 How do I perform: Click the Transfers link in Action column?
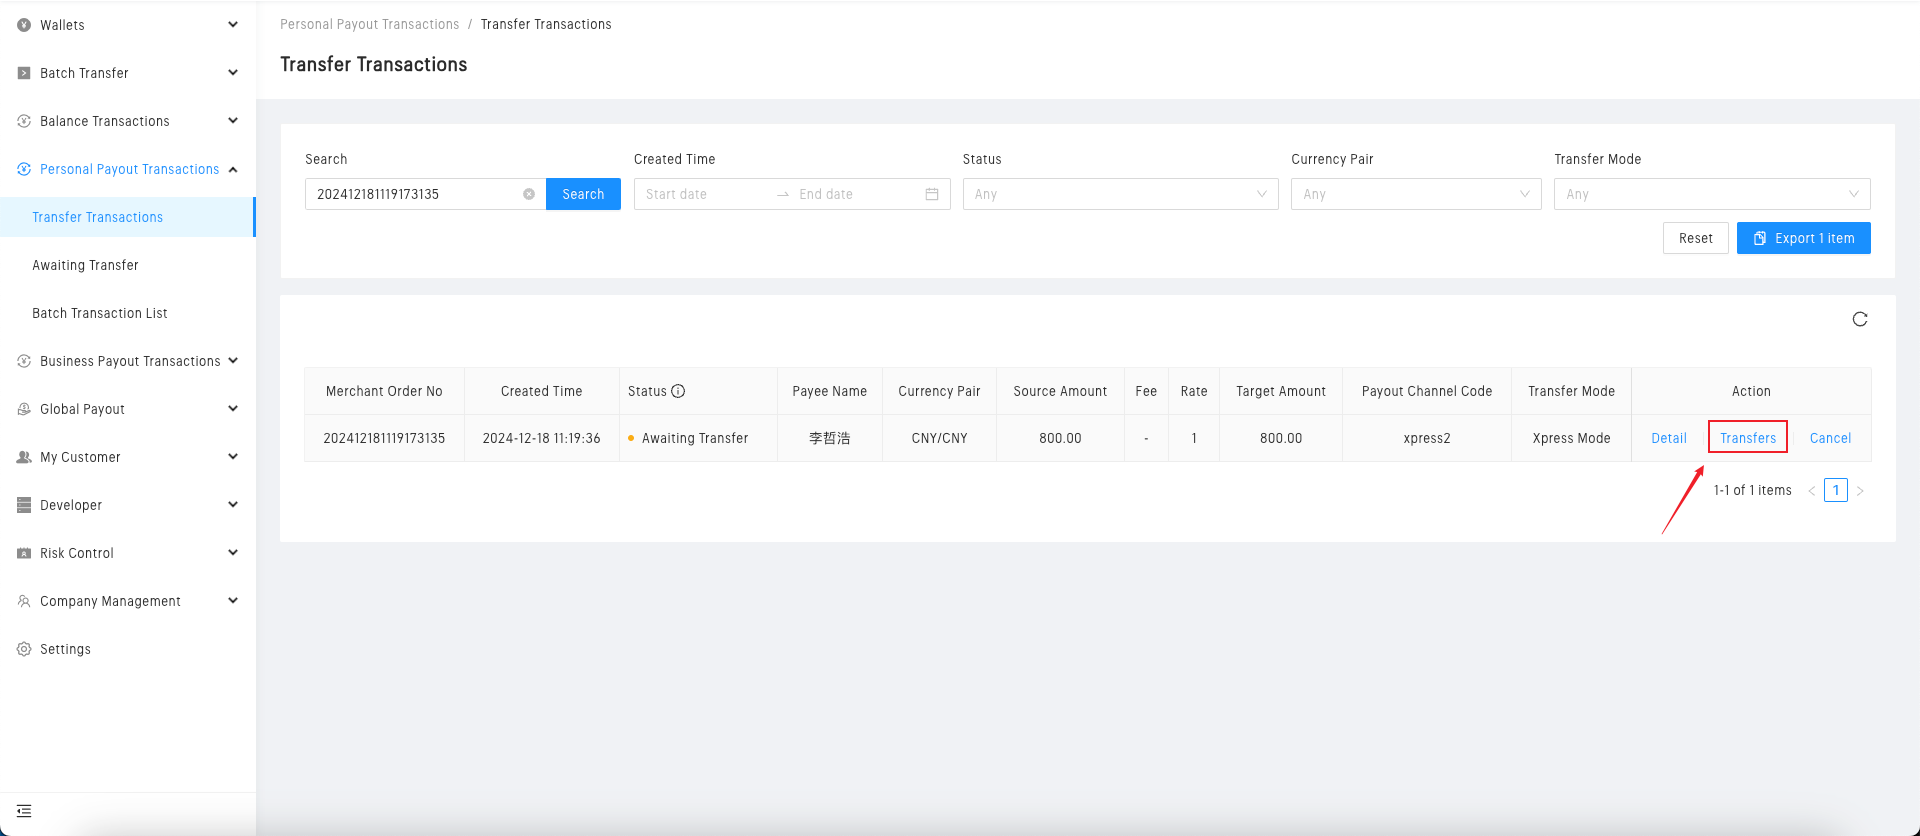click(1747, 438)
